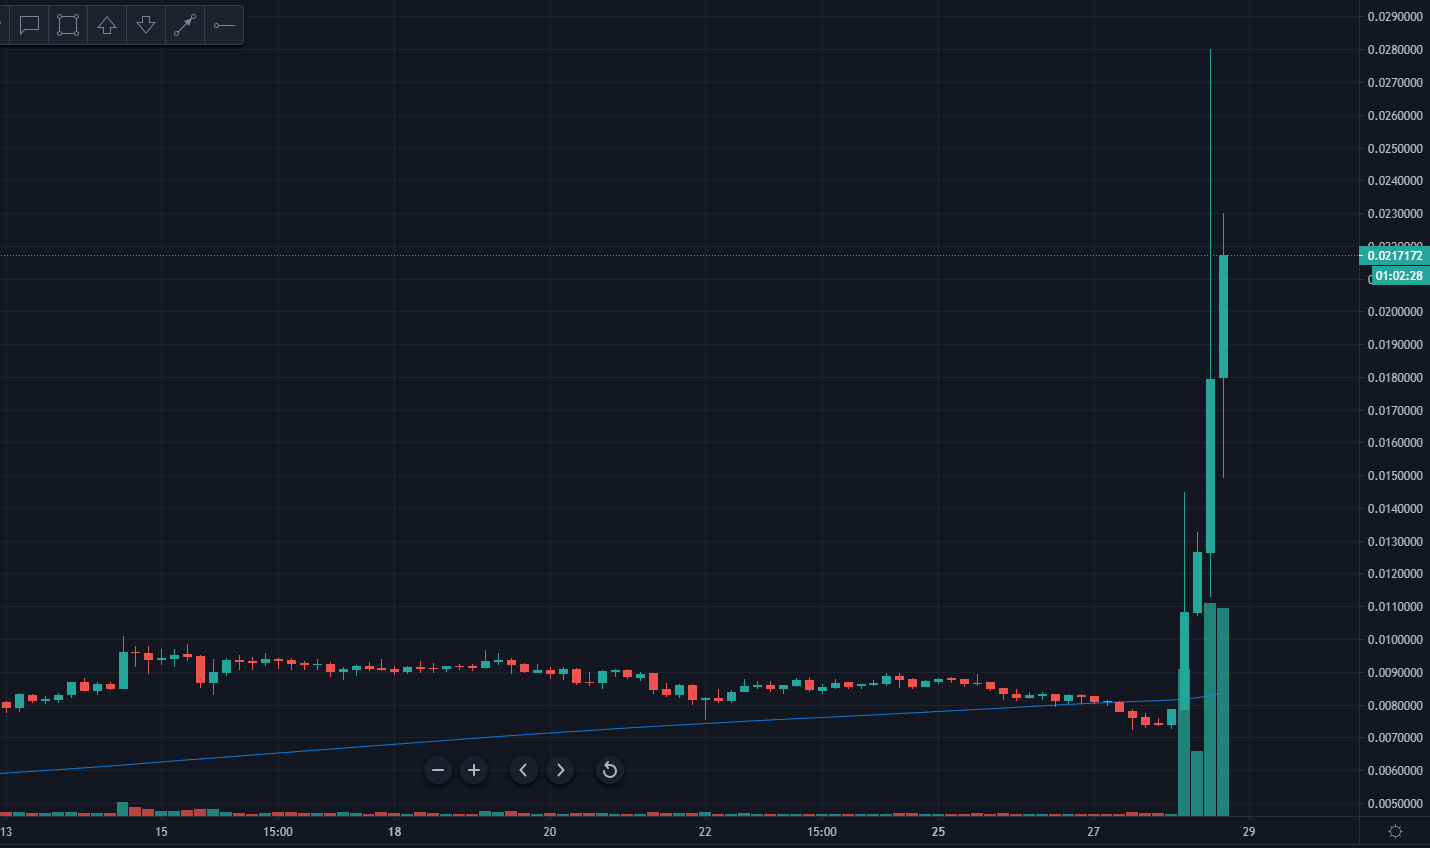Pick the arrow-up marker tool

pos(106,25)
